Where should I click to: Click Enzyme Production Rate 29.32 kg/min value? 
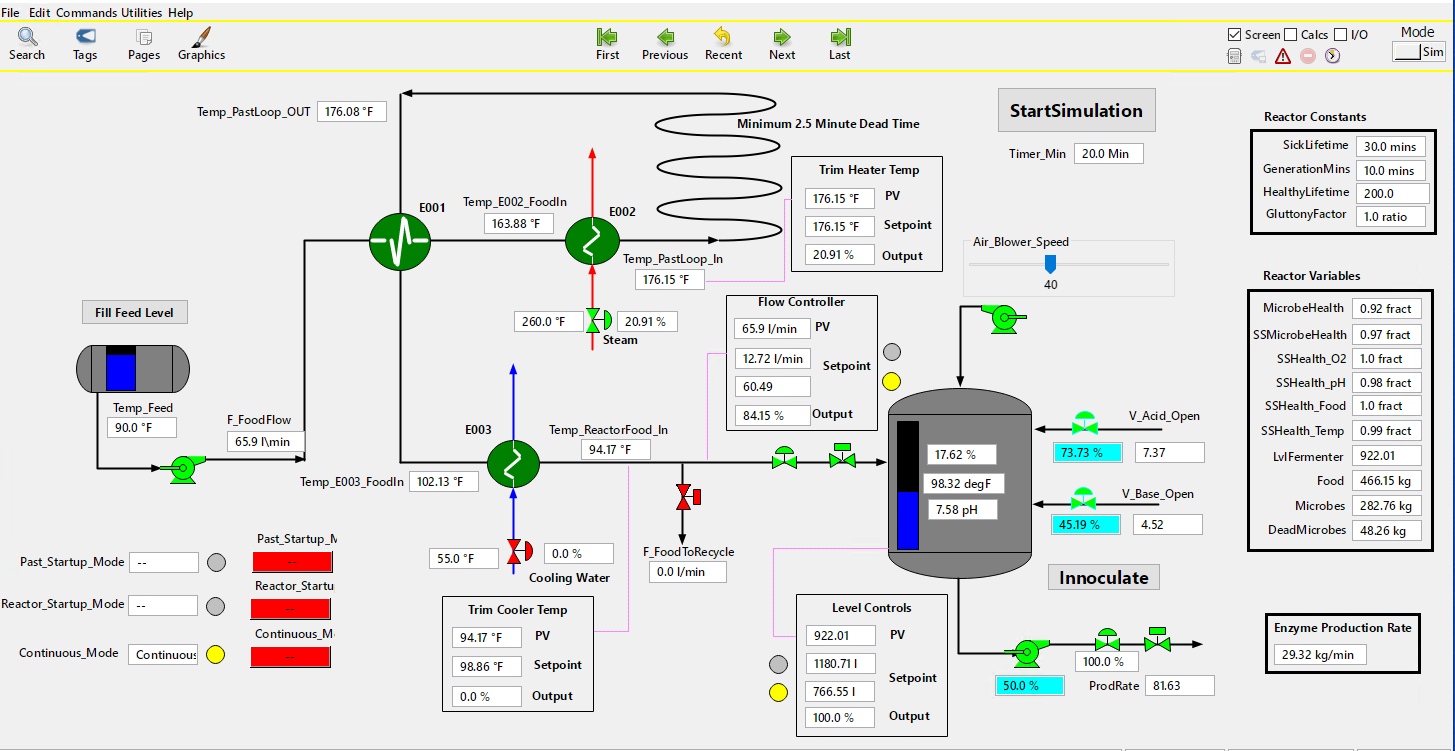tap(1319, 654)
